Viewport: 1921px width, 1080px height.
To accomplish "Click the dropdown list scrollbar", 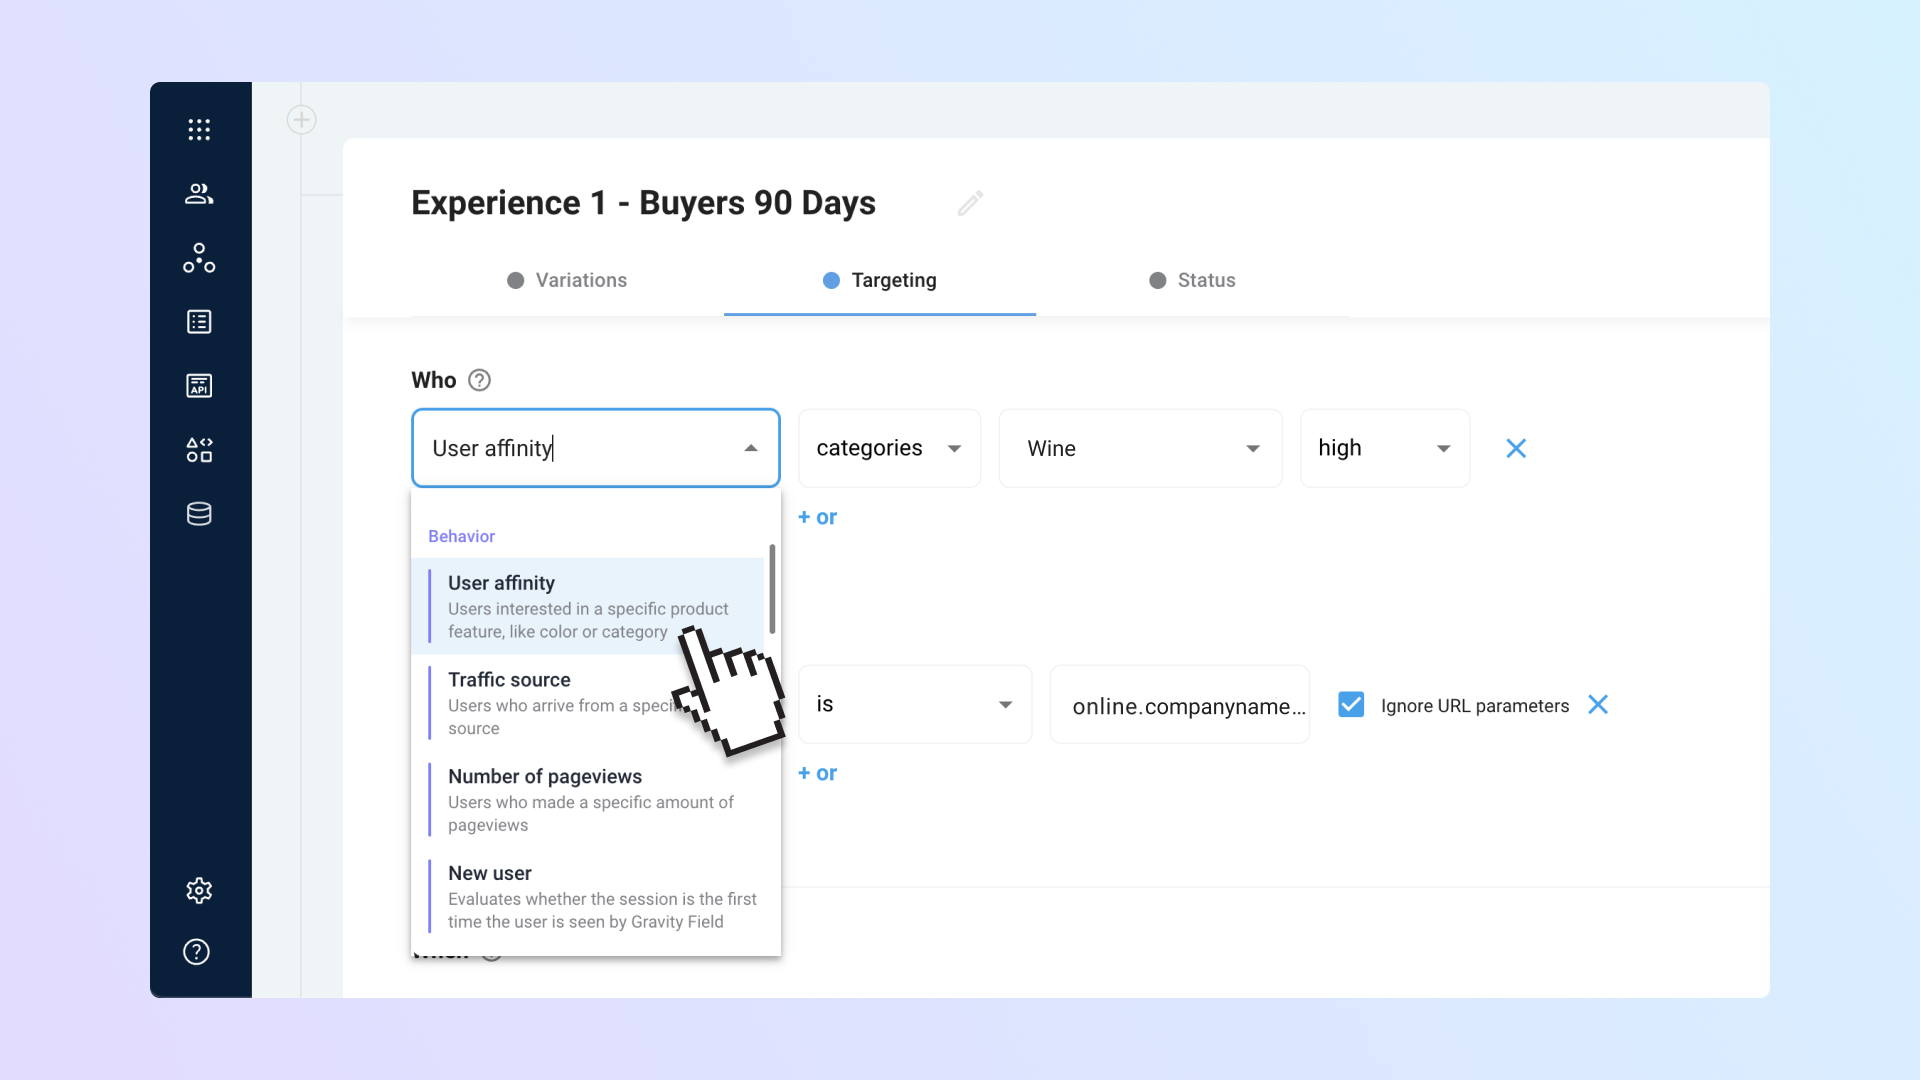I will 772,590.
